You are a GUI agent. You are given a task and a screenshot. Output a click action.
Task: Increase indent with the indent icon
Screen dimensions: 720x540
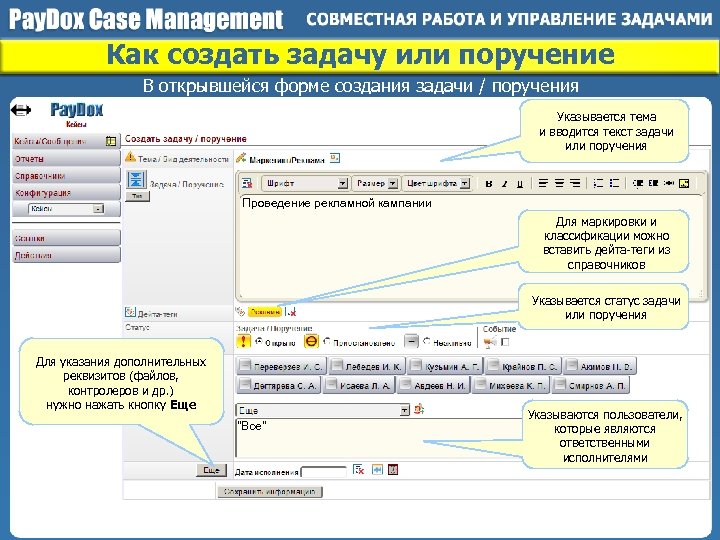coord(653,183)
